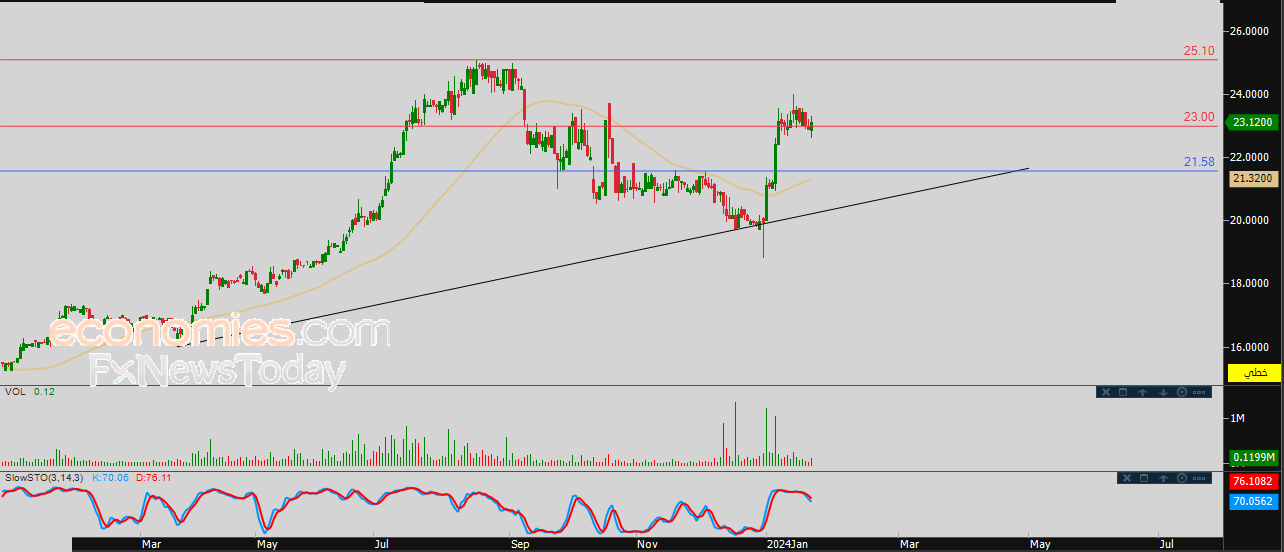Click the Nov date axis label
1284x552 pixels.
[x=647, y=544]
